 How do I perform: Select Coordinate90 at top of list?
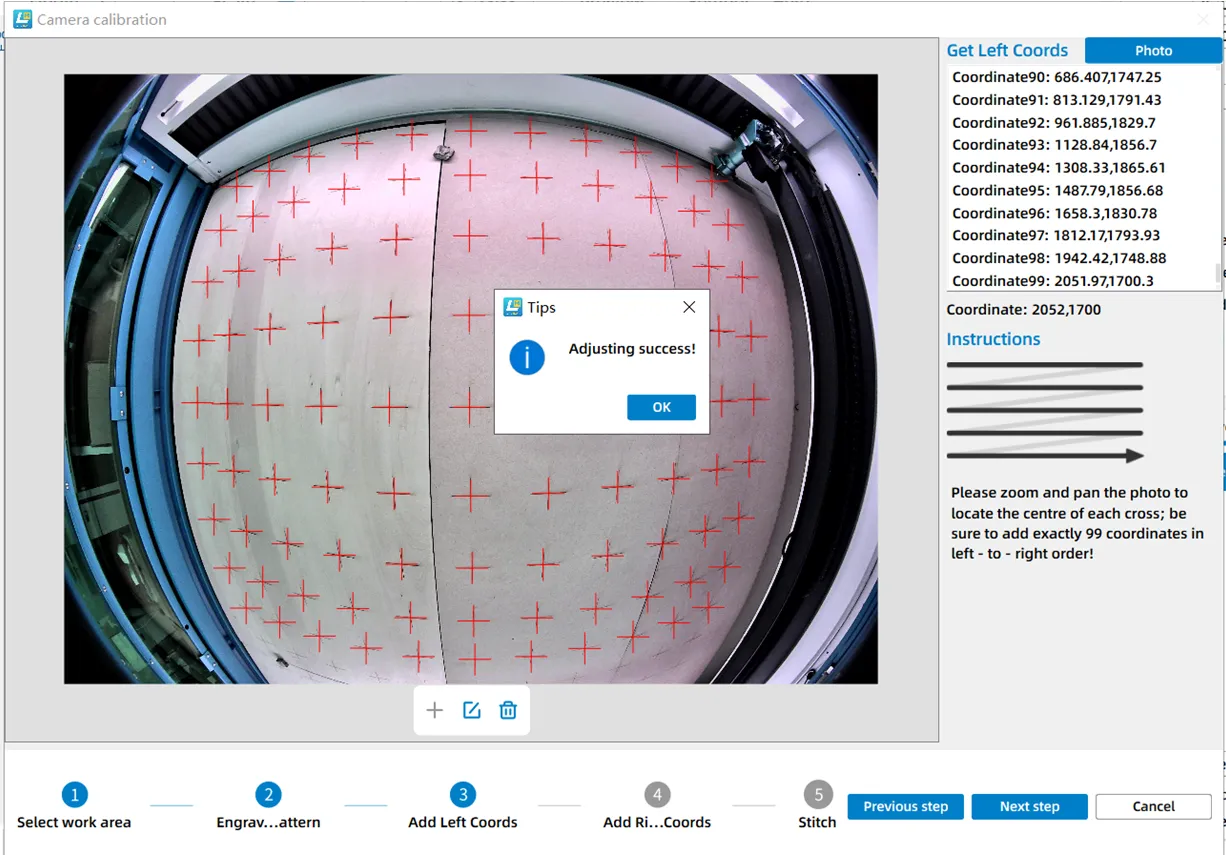(x=1056, y=77)
